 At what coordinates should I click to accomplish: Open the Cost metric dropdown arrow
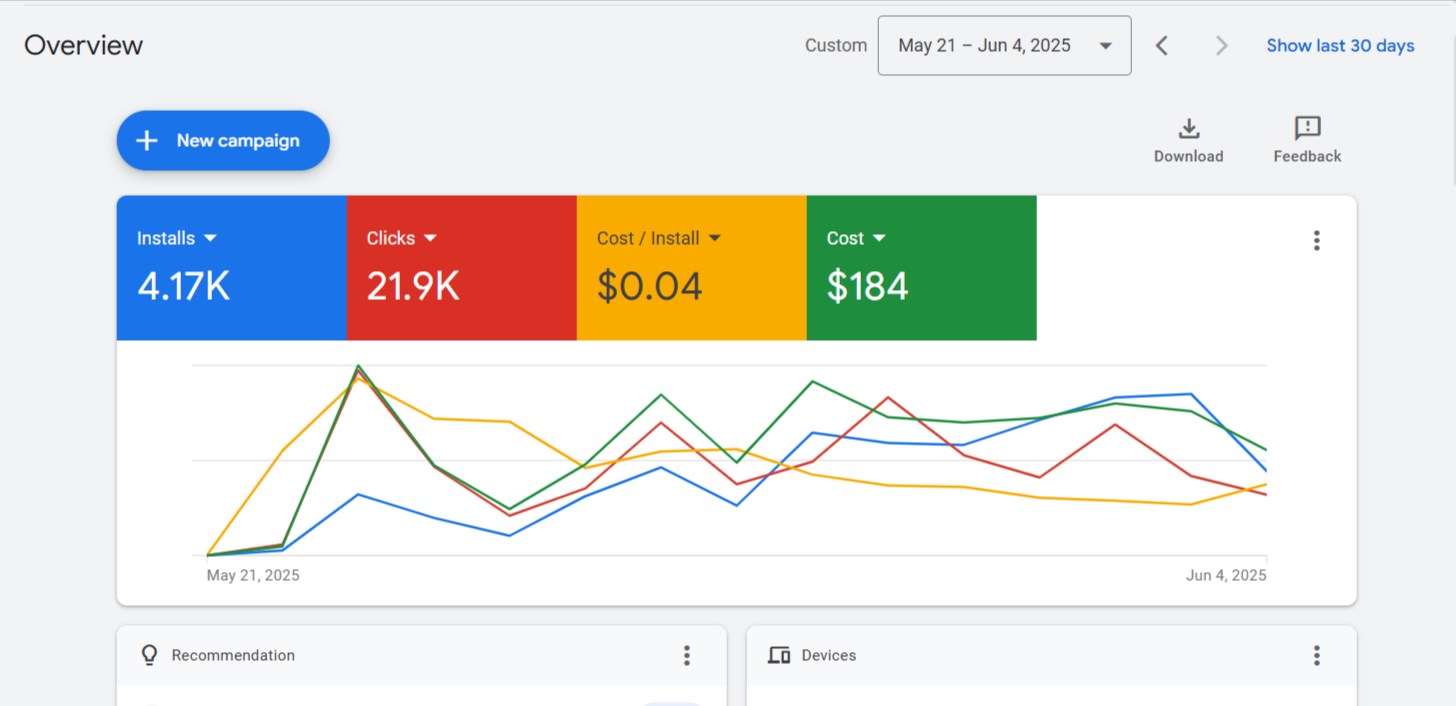(879, 238)
